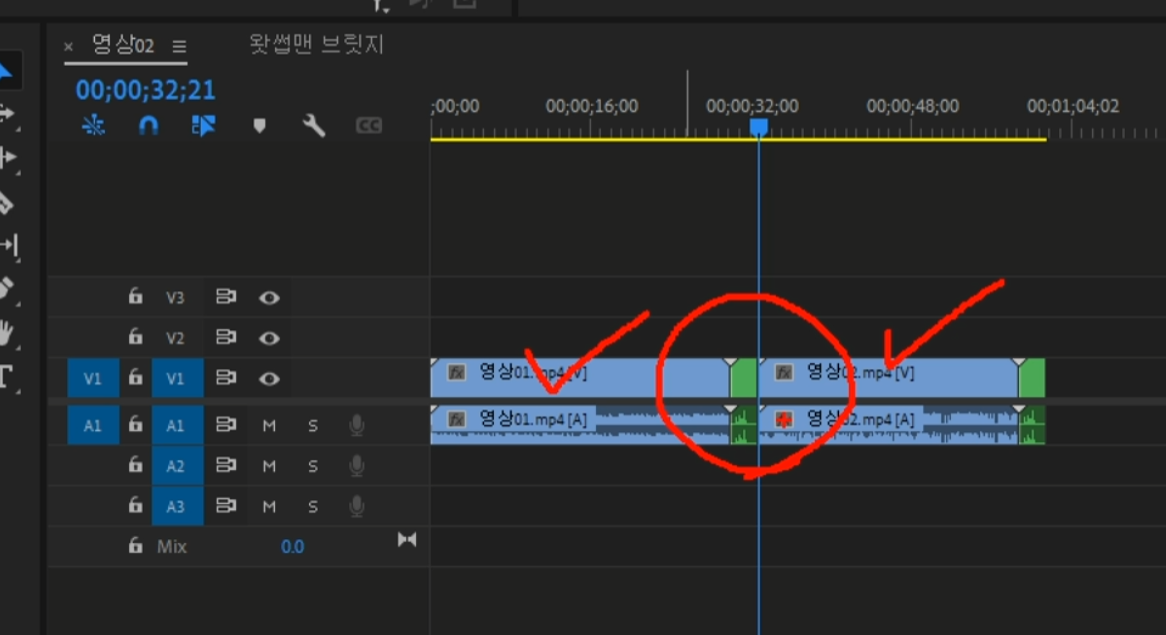Image resolution: width=1166 pixels, height=635 pixels.
Task: Toggle lock on the Mix track
Action: (x=135, y=546)
